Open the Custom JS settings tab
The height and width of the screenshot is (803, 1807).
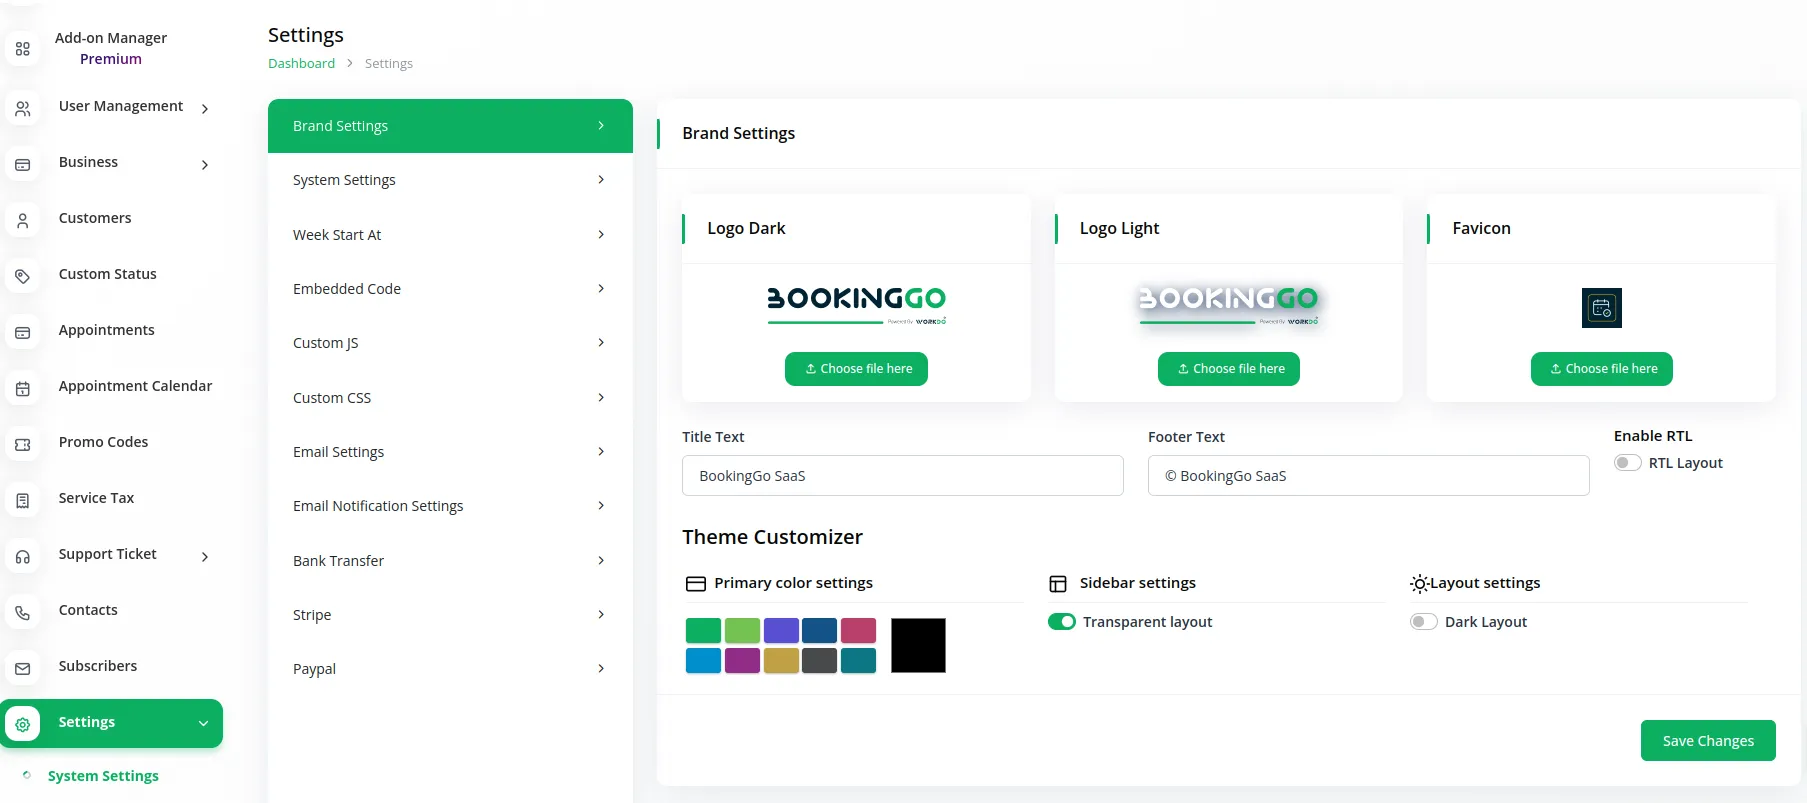(450, 343)
